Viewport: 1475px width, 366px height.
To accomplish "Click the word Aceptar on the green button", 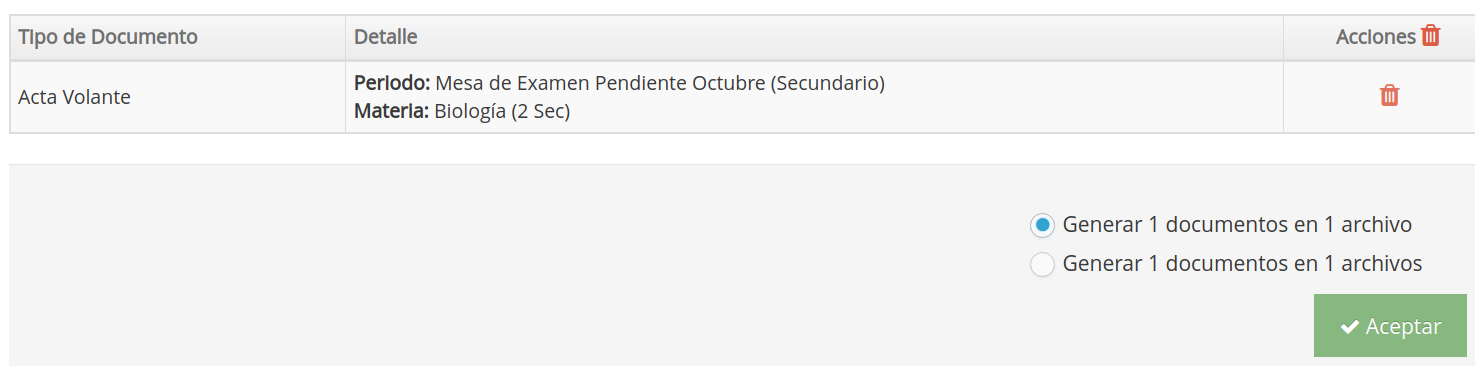I will click(x=1404, y=327).
